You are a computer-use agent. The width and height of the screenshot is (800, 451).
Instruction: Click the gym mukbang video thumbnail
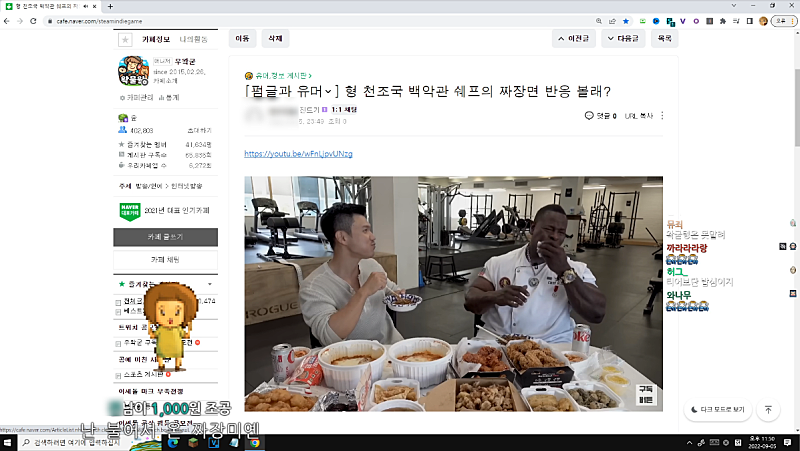pos(454,294)
